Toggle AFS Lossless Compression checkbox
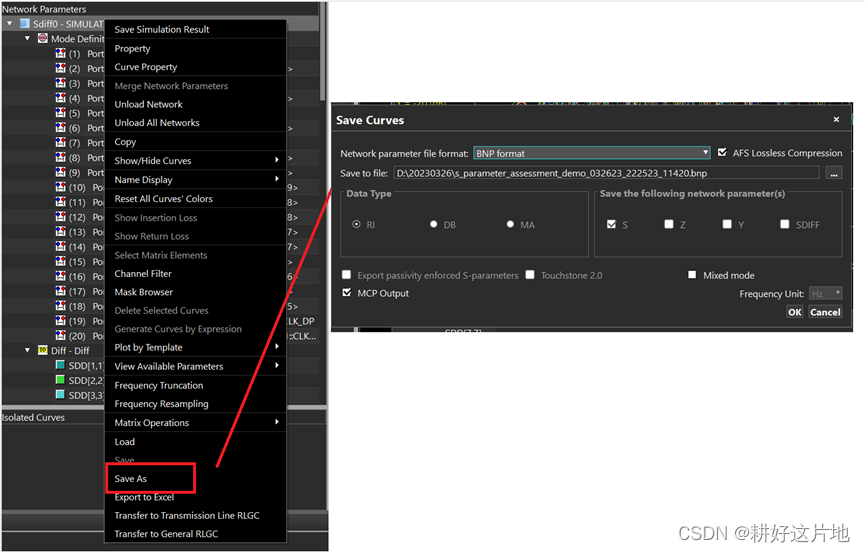Image resolution: width=865 pixels, height=552 pixels. (722, 152)
